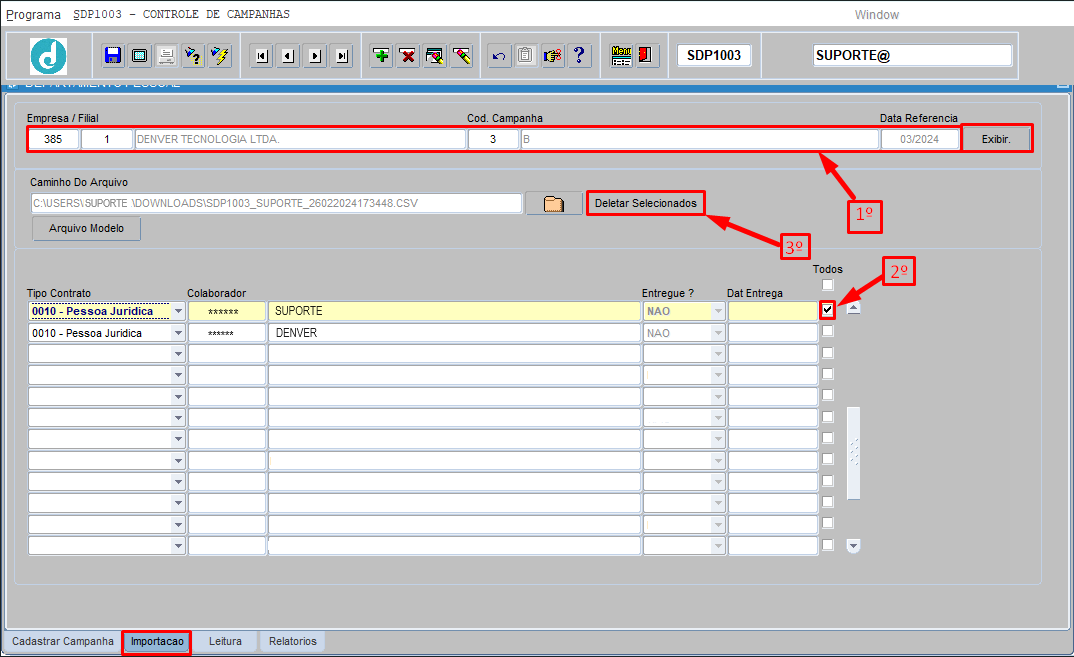The image size is (1074, 657).
Task: Click the pointing hand list-of-values icon
Action: pos(553,55)
